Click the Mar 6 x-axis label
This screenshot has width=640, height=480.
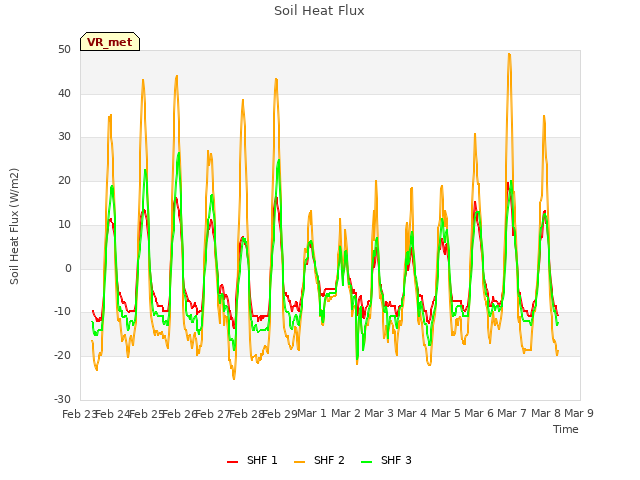coord(479,413)
